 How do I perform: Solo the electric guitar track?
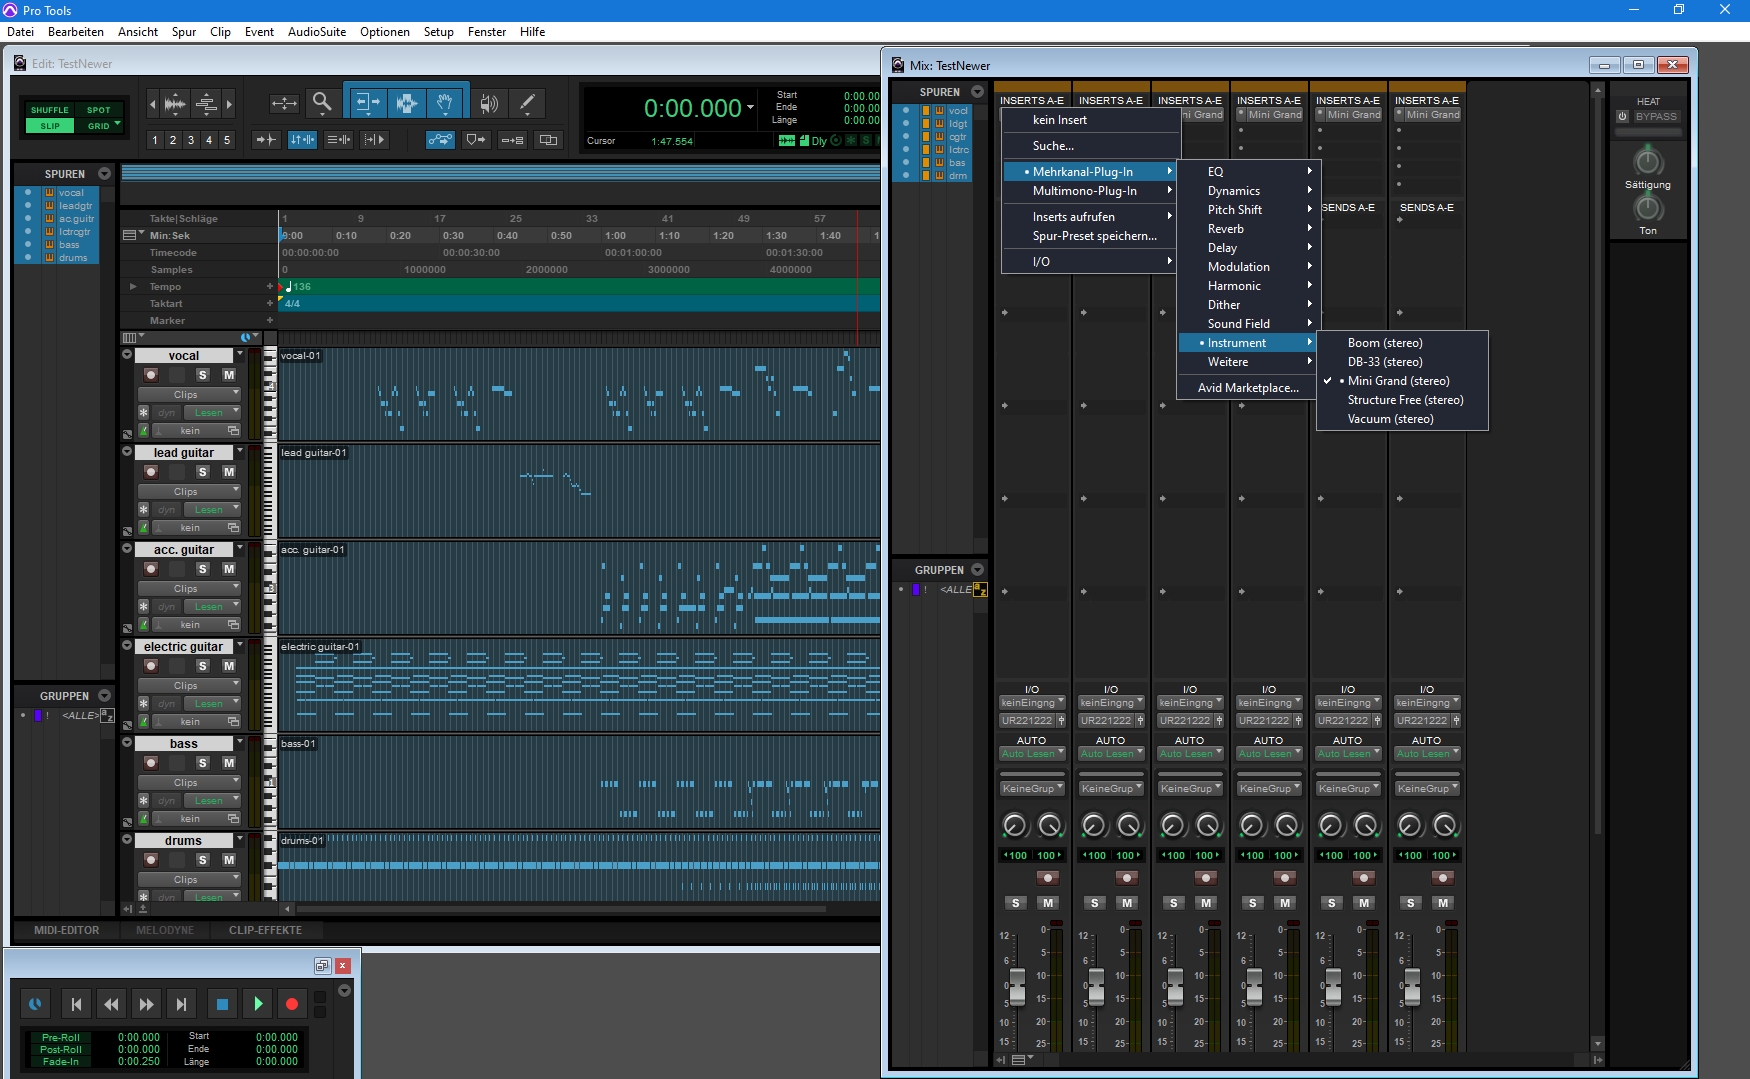(203, 666)
